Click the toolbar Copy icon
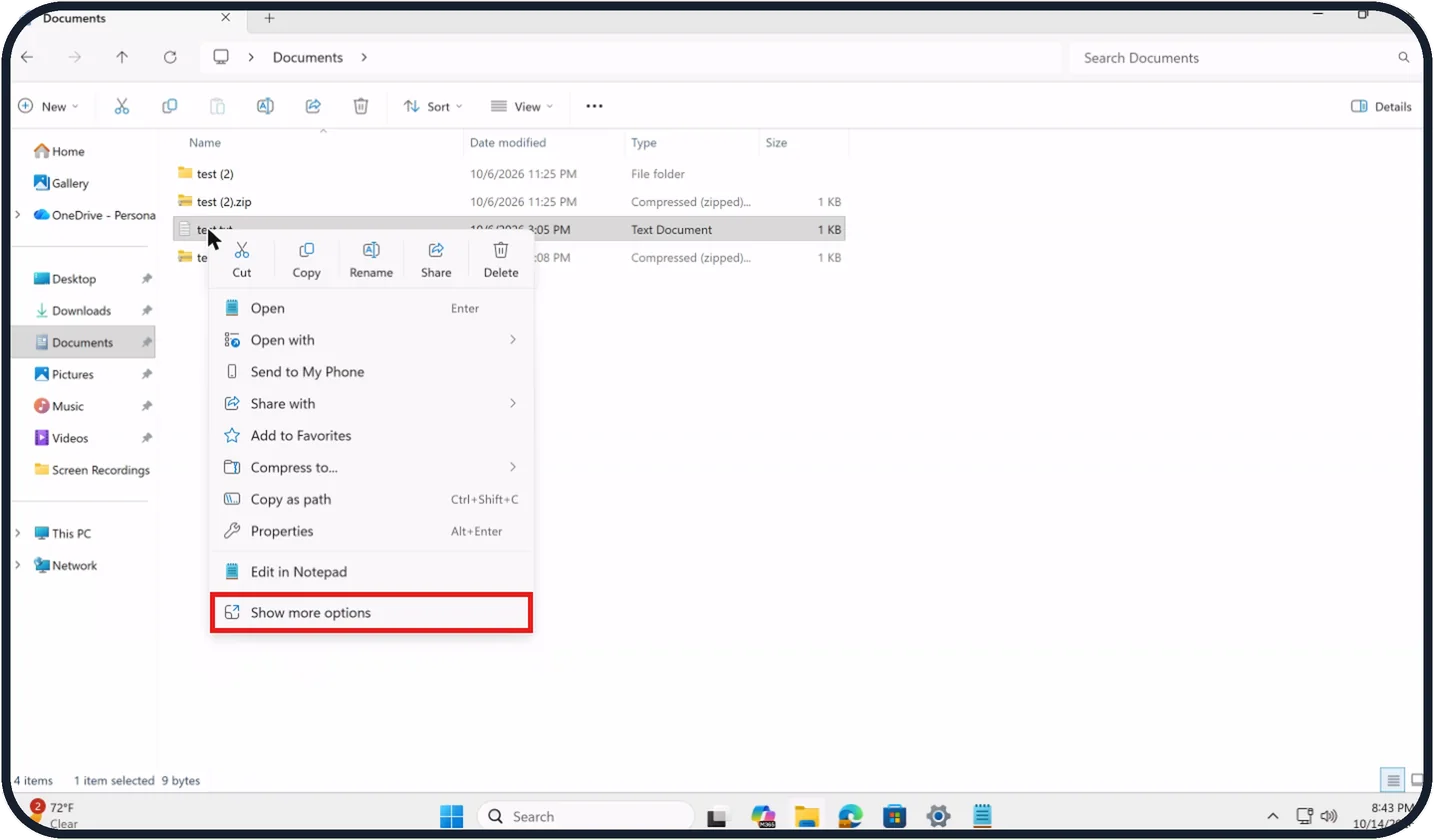Image resolution: width=1434 pixels, height=840 pixels. coord(170,106)
